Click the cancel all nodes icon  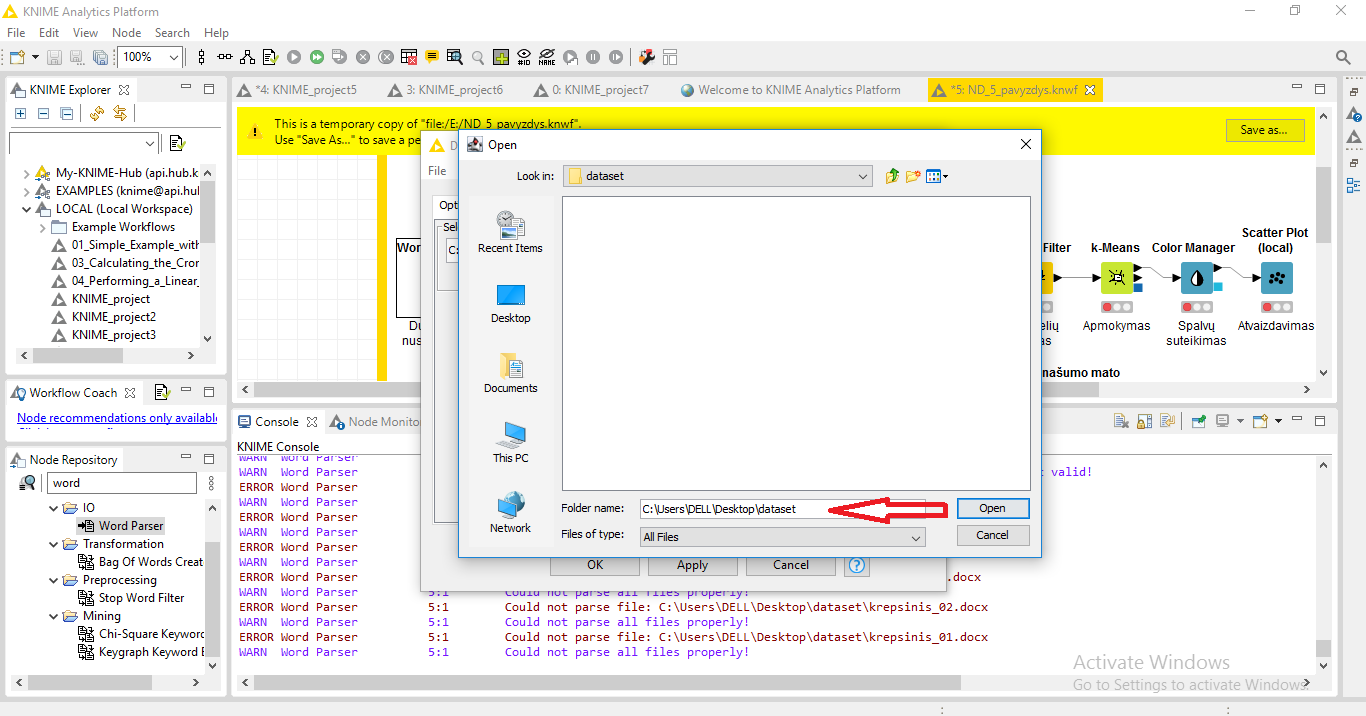click(x=385, y=57)
